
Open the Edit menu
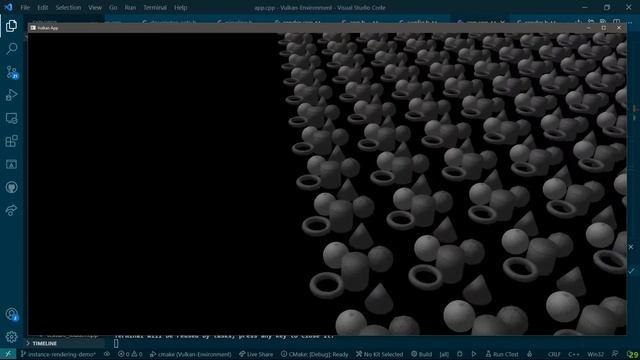[x=42, y=7]
